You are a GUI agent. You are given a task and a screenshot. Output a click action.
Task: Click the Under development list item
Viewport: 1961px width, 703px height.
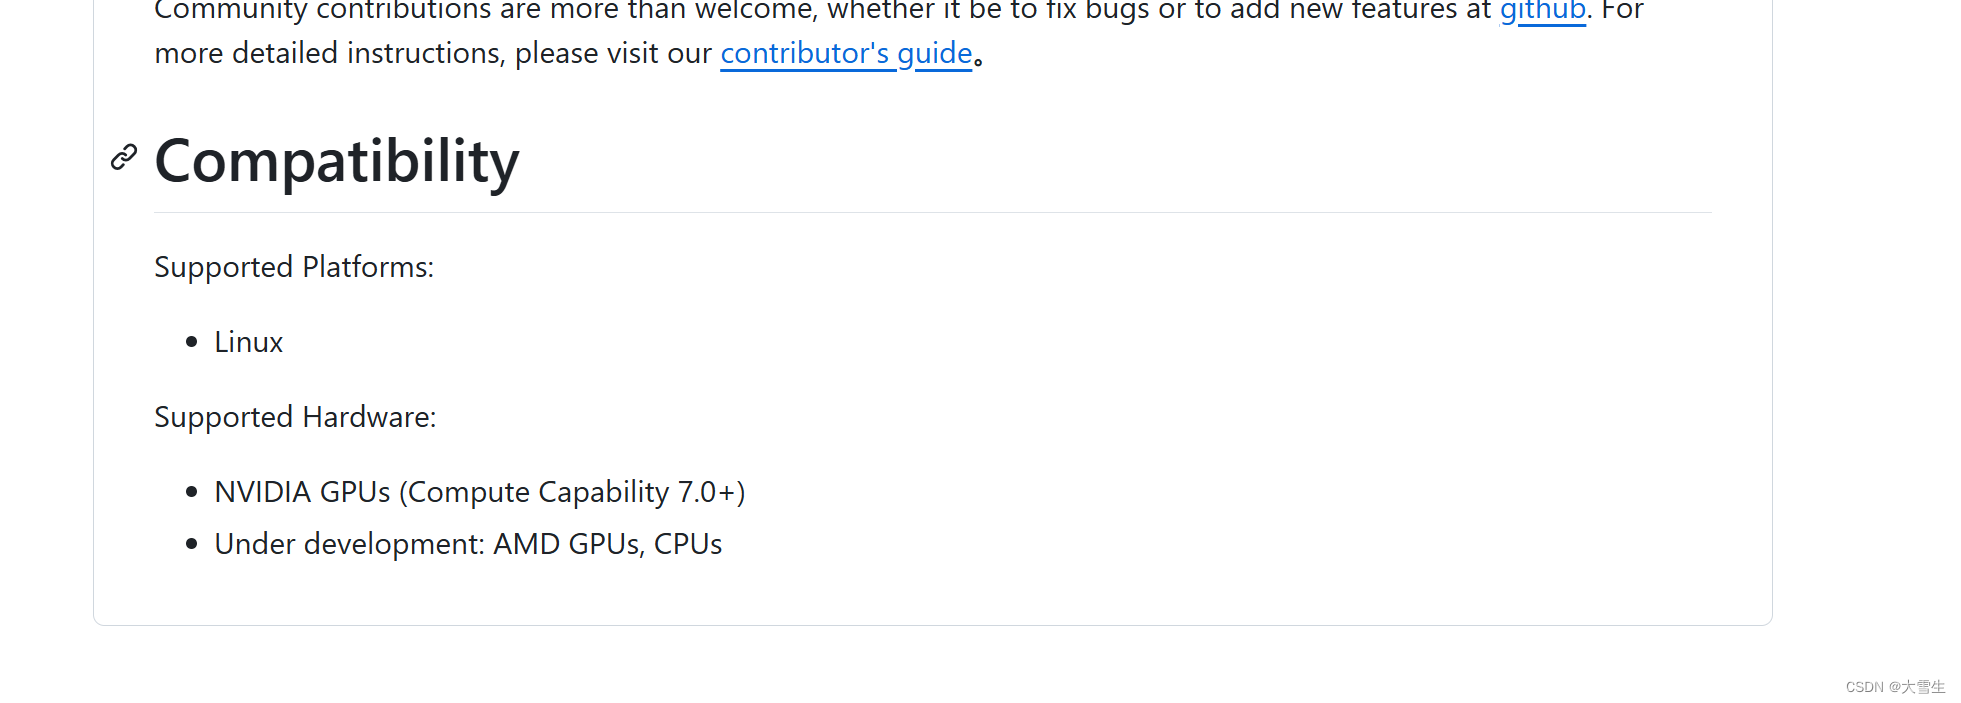(468, 544)
